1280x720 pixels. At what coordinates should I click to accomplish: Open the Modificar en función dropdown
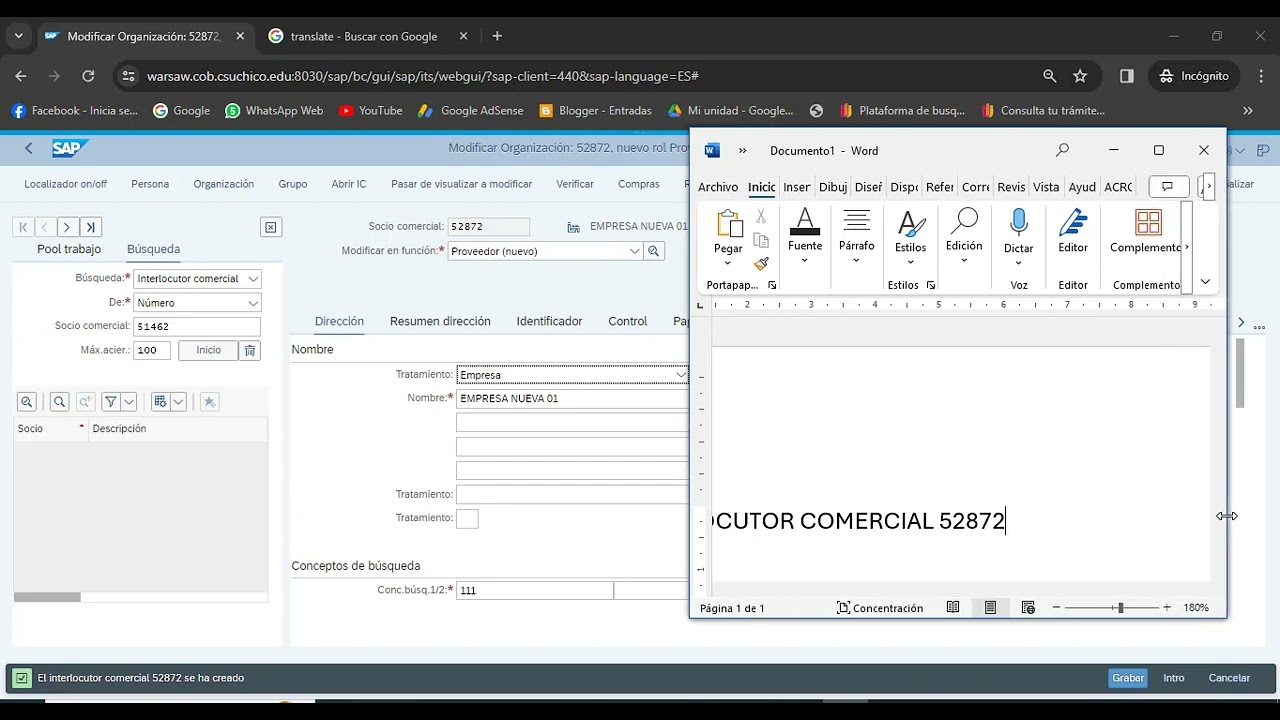coord(634,251)
